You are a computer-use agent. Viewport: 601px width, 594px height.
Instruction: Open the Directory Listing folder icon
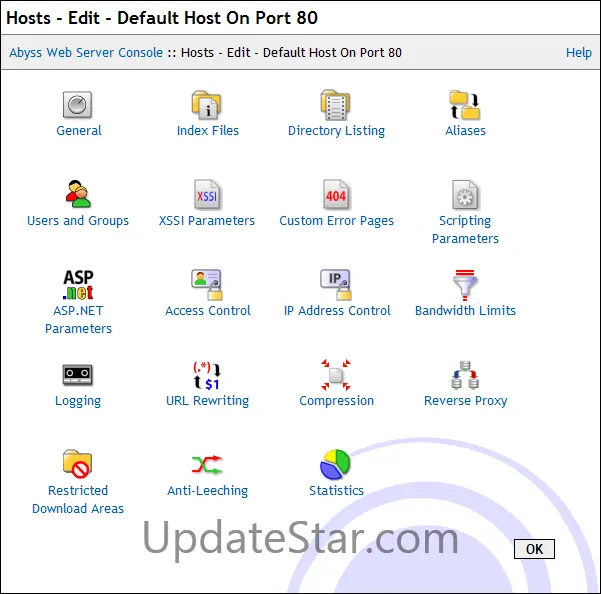[336, 105]
